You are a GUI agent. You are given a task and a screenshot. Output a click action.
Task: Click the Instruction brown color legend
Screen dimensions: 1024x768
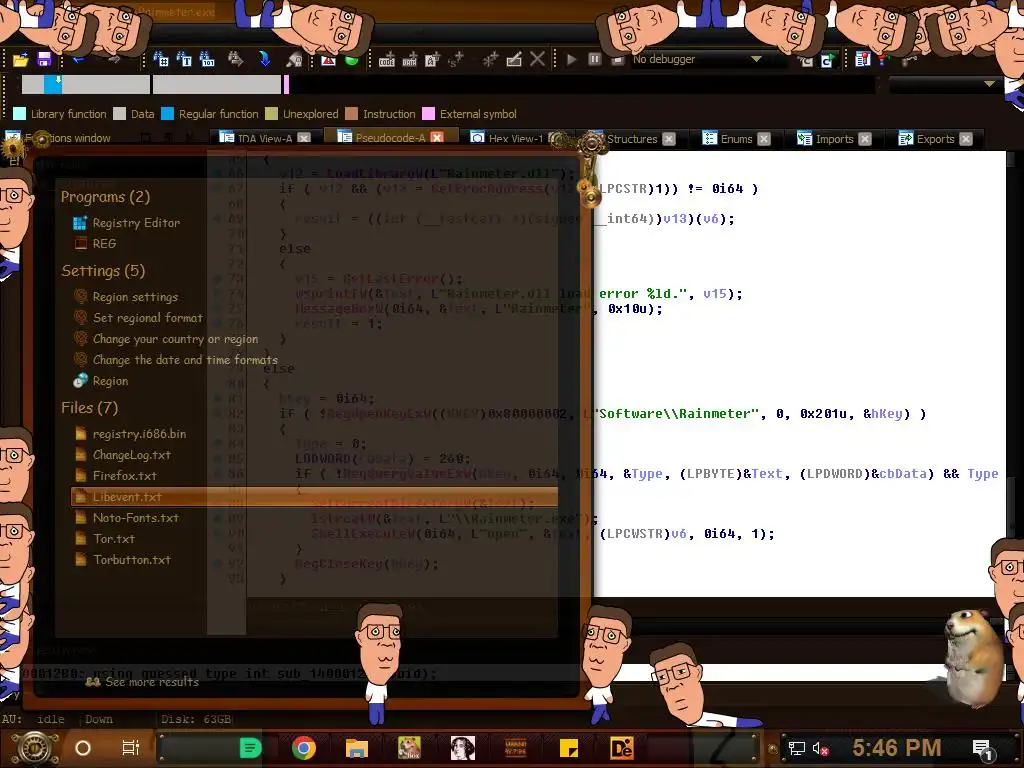point(351,114)
